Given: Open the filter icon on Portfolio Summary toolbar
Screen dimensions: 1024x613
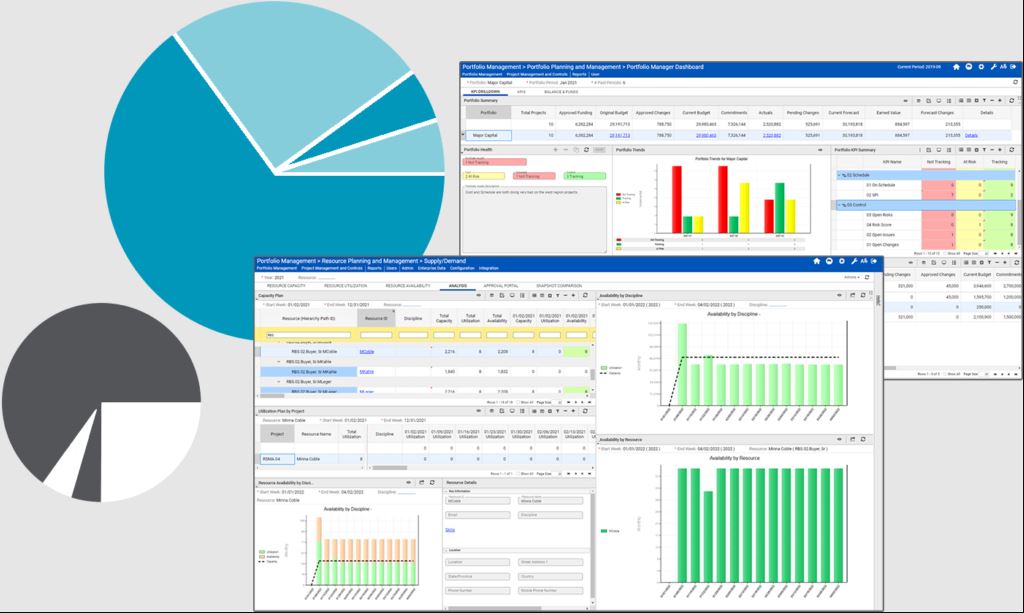Looking at the screenshot, I should tap(983, 99).
